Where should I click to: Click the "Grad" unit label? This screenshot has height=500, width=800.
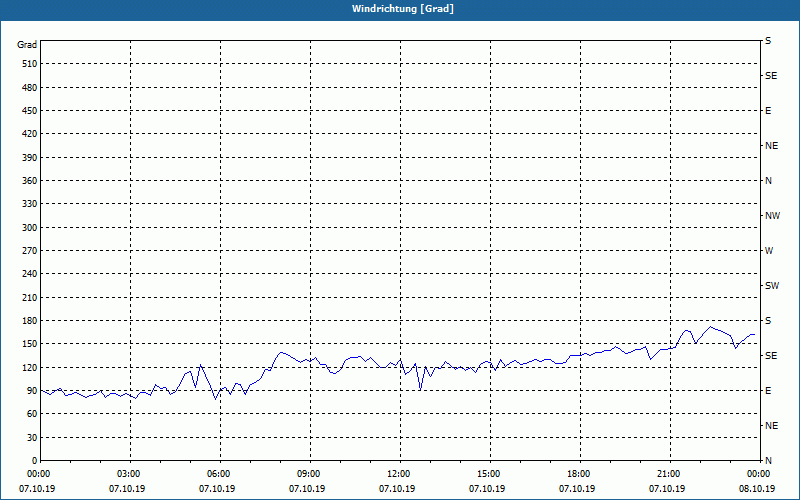[27, 45]
